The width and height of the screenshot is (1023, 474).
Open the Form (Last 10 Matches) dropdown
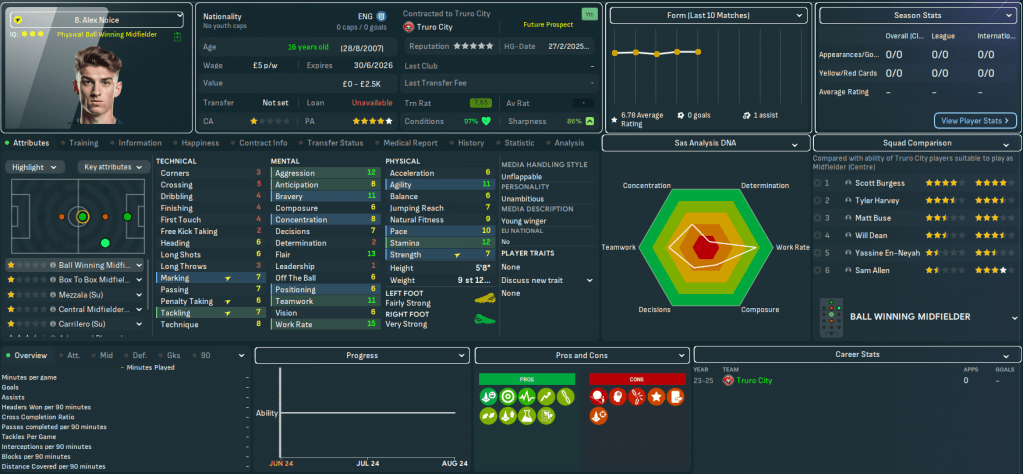pos(708,17)
